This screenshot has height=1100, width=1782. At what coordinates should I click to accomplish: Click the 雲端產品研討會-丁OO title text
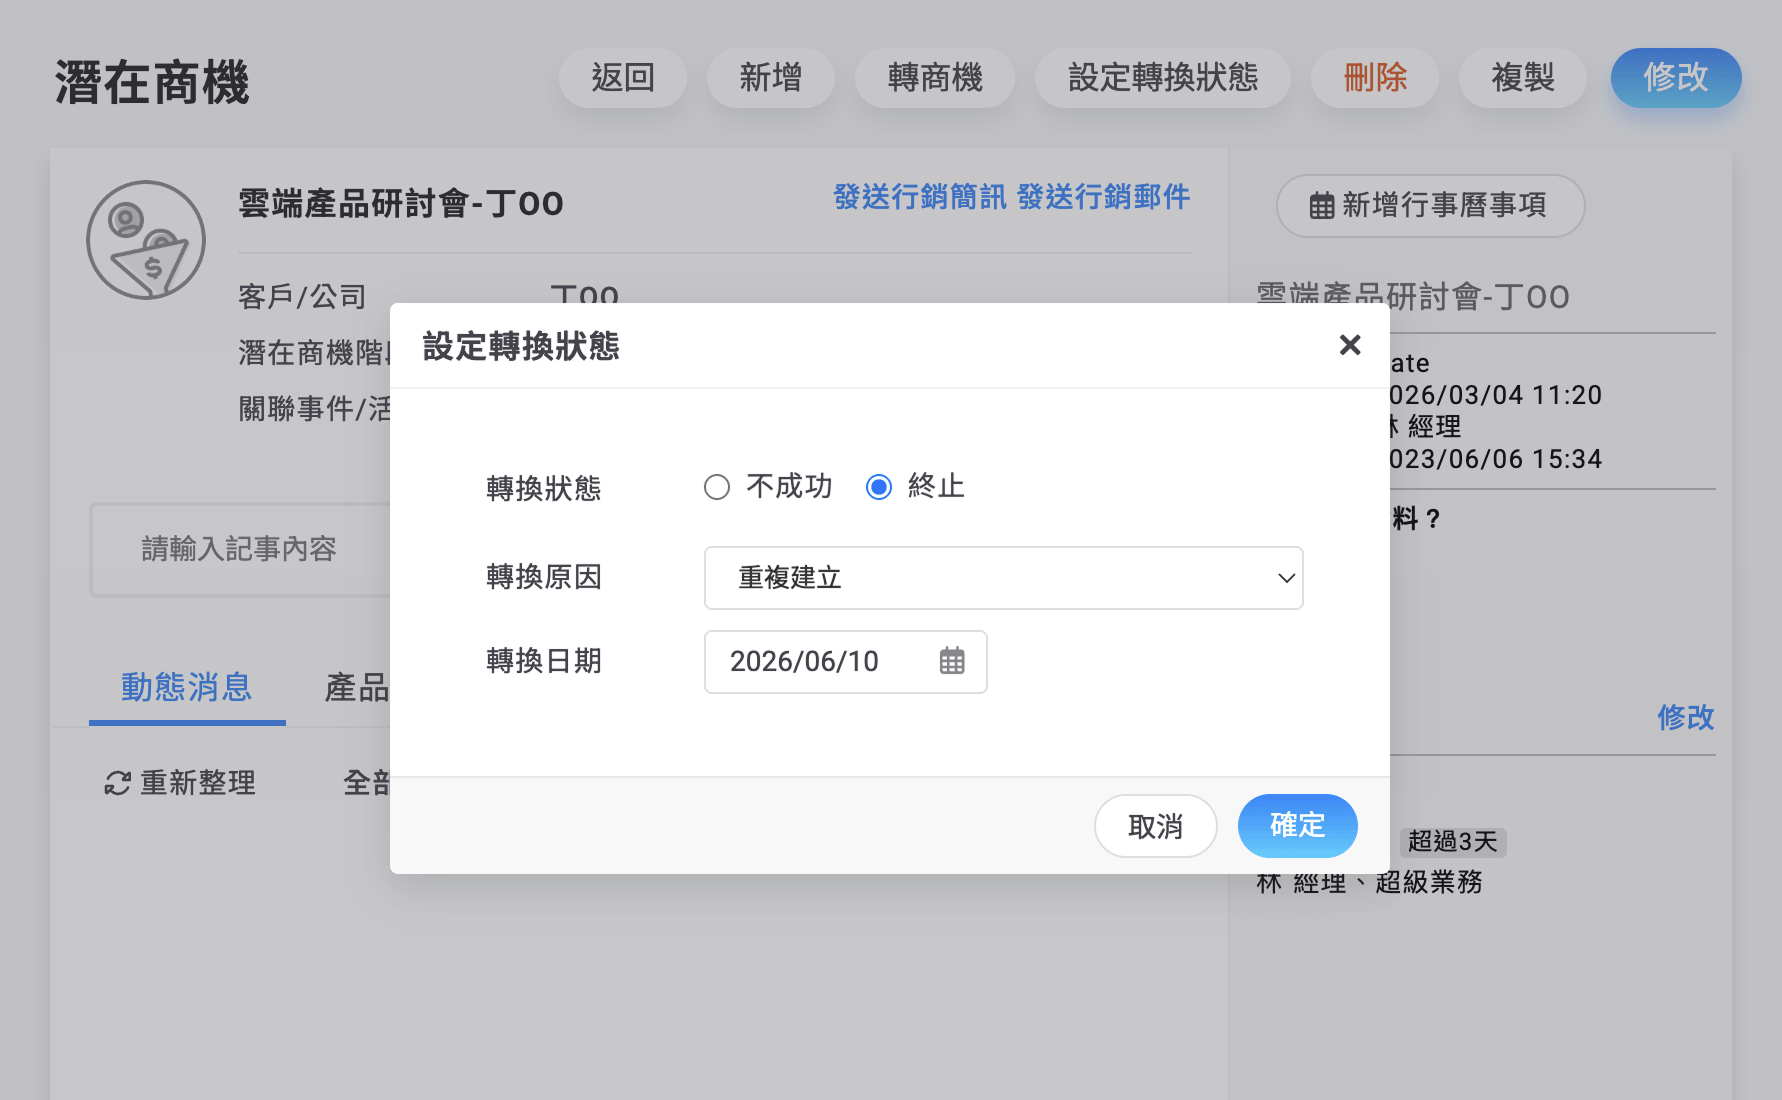pyautogui.click(x=401, y=204)
